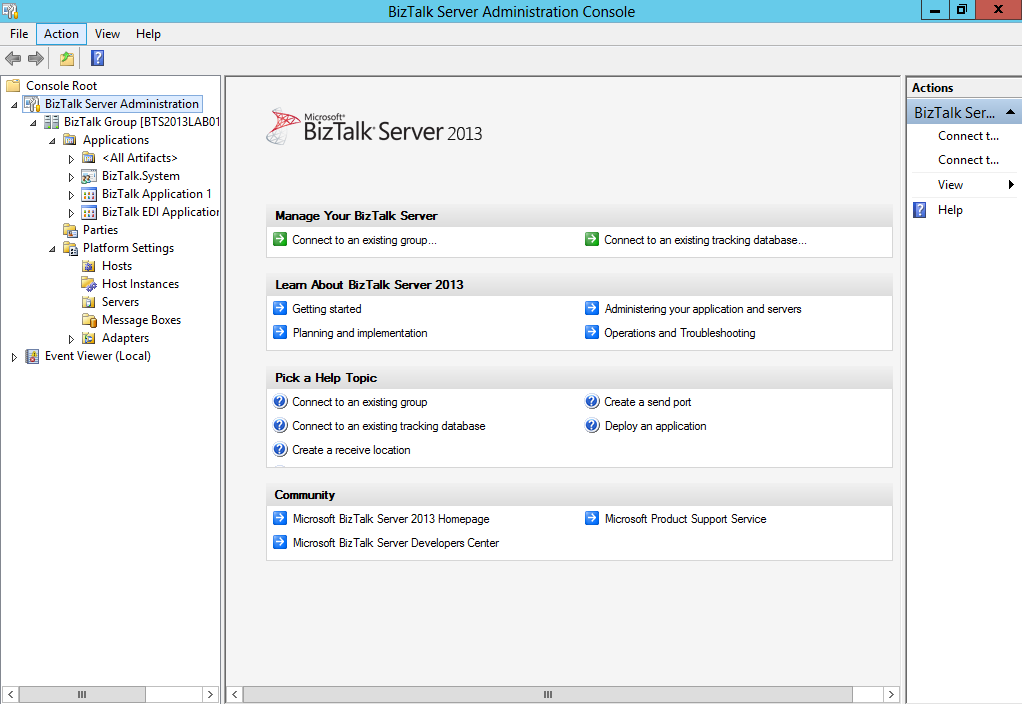Expand the All Artifacts tree node
Screen dimensions: 1022x704
pyautogui.click(x=71, y=158)
